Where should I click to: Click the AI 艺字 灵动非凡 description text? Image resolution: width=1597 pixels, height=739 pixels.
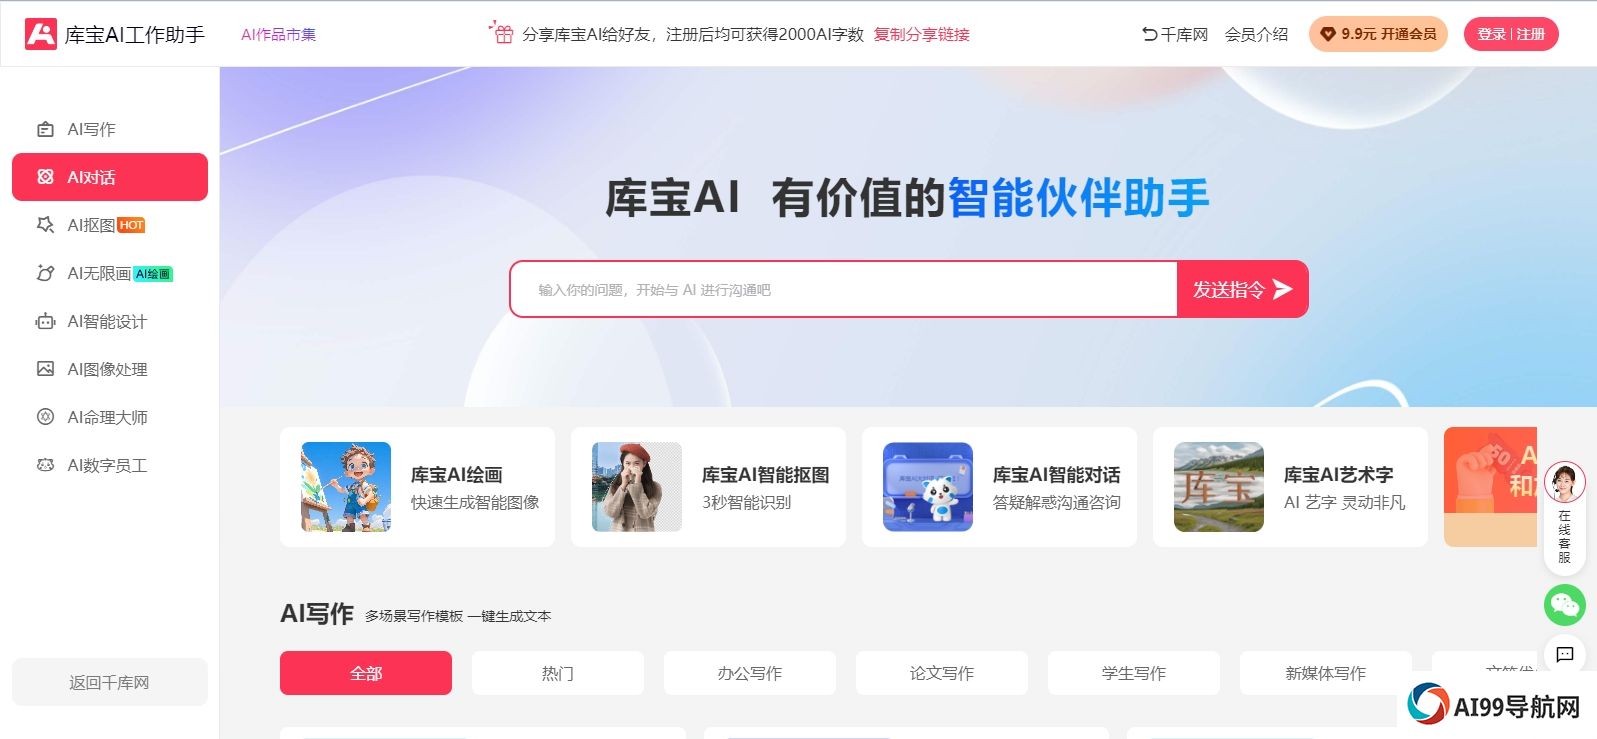[x=1344, y=502]
